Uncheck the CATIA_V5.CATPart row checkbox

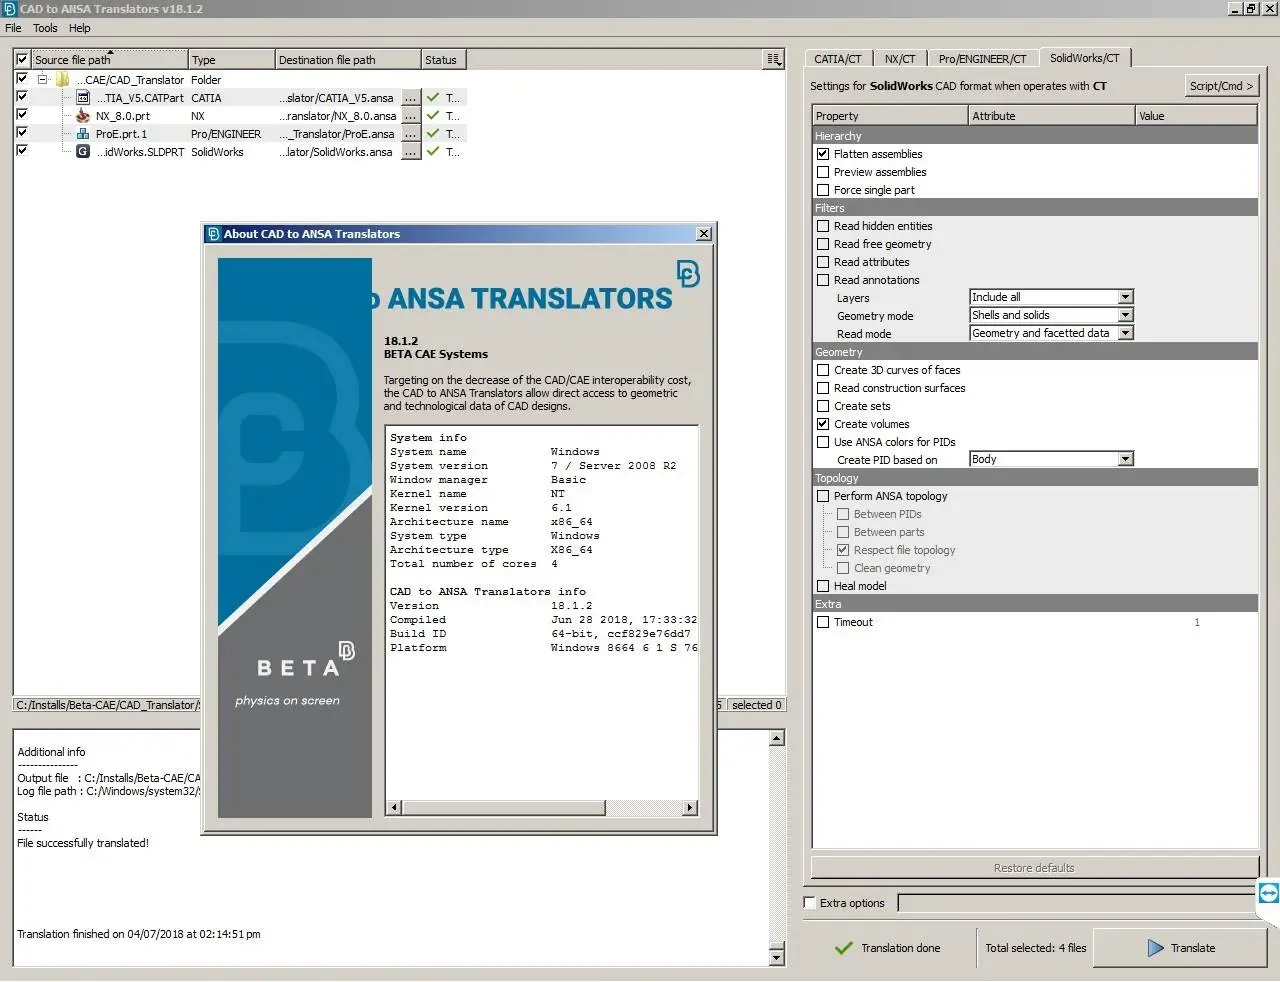tap(22, 98)
